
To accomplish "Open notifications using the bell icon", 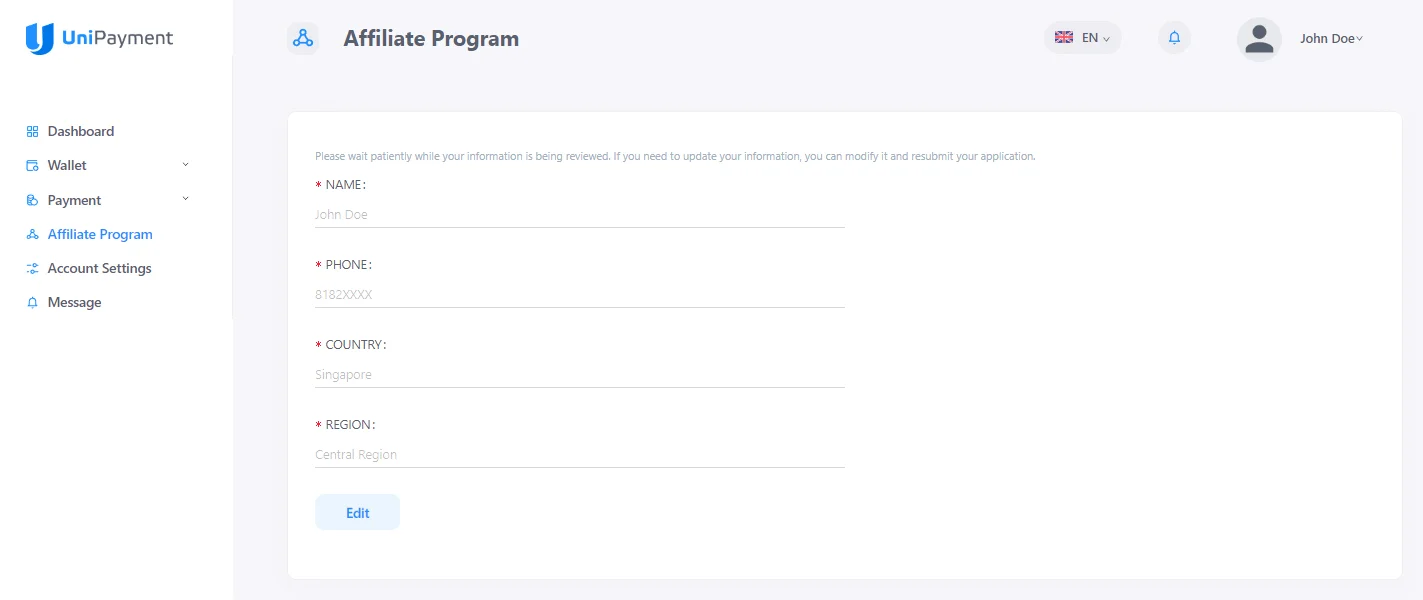I will point(1173,37).
